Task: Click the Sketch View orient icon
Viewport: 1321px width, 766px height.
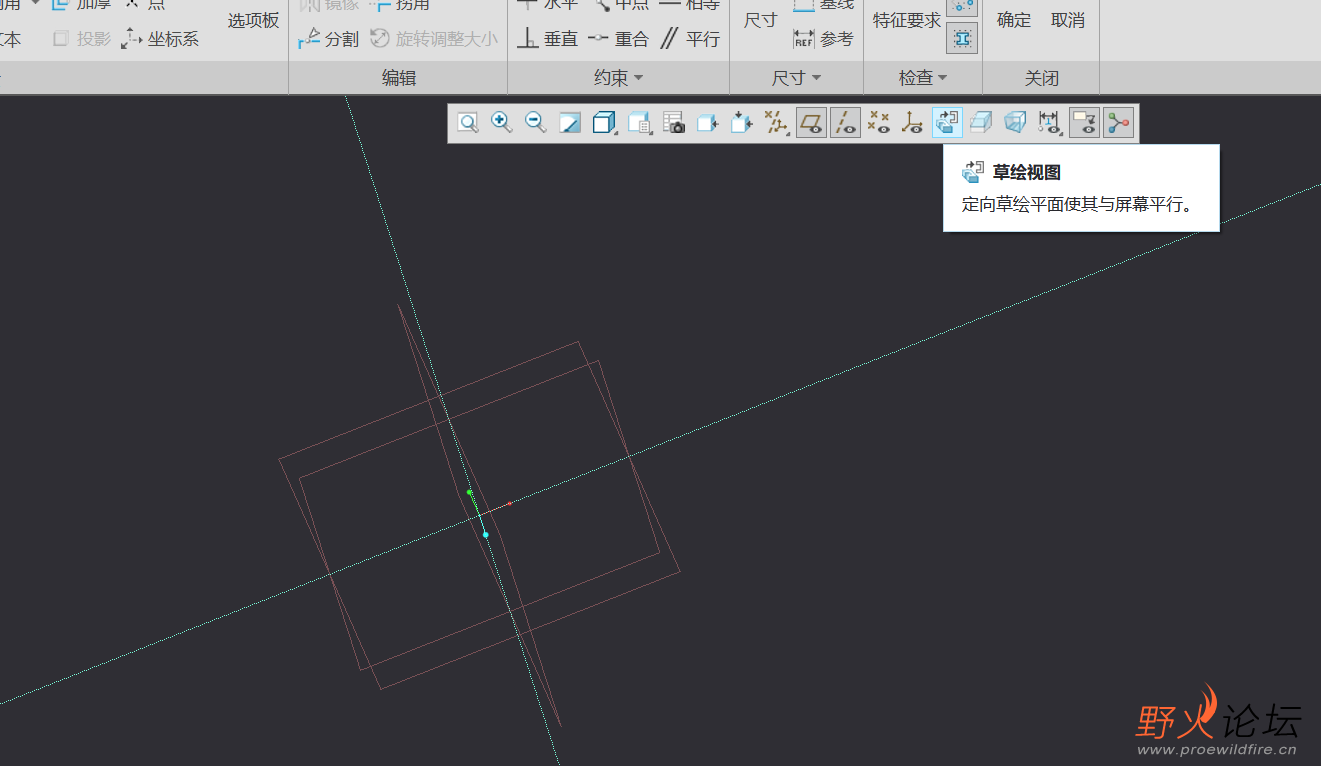Action: coord(947,123)
